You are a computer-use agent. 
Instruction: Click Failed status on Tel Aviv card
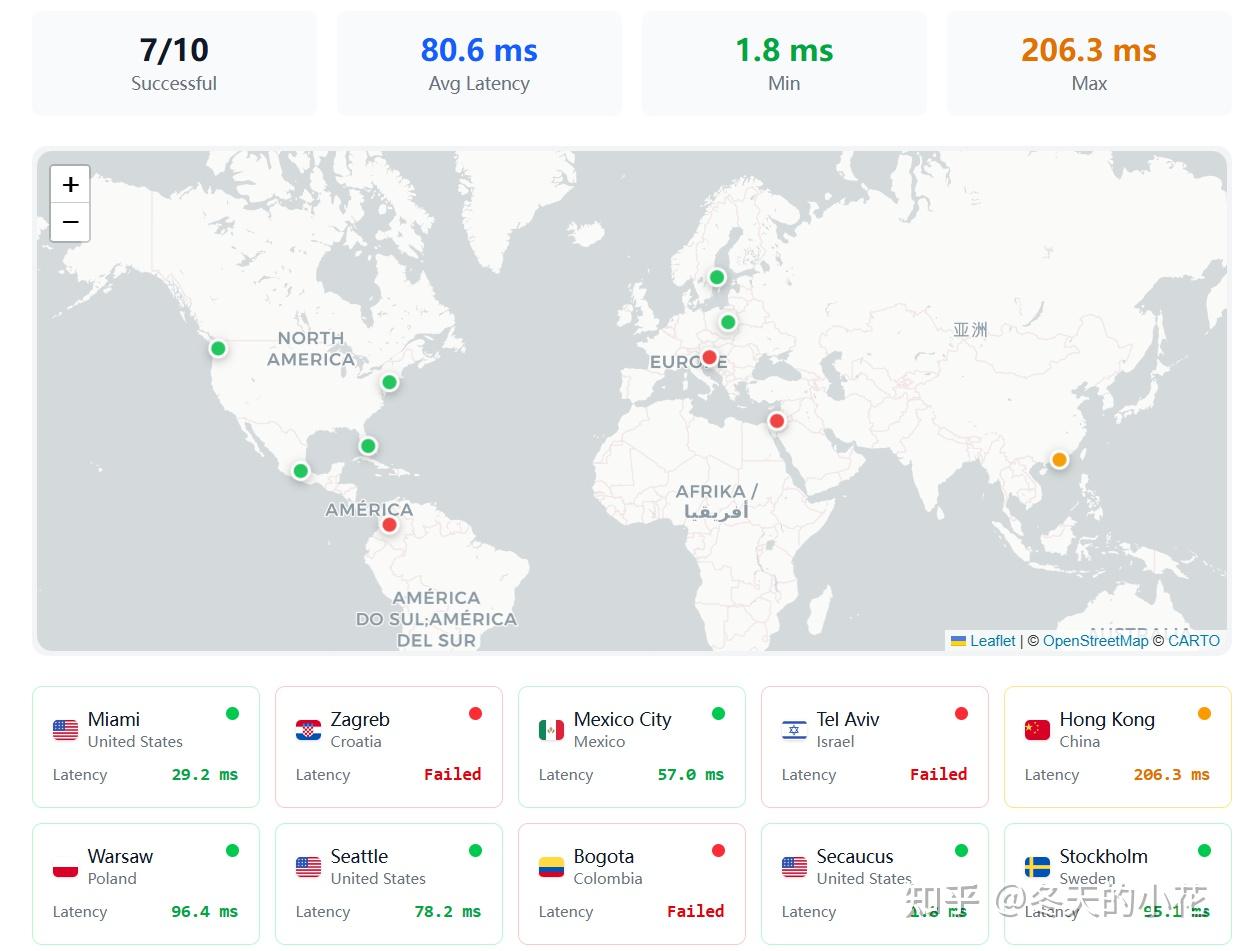939,774
